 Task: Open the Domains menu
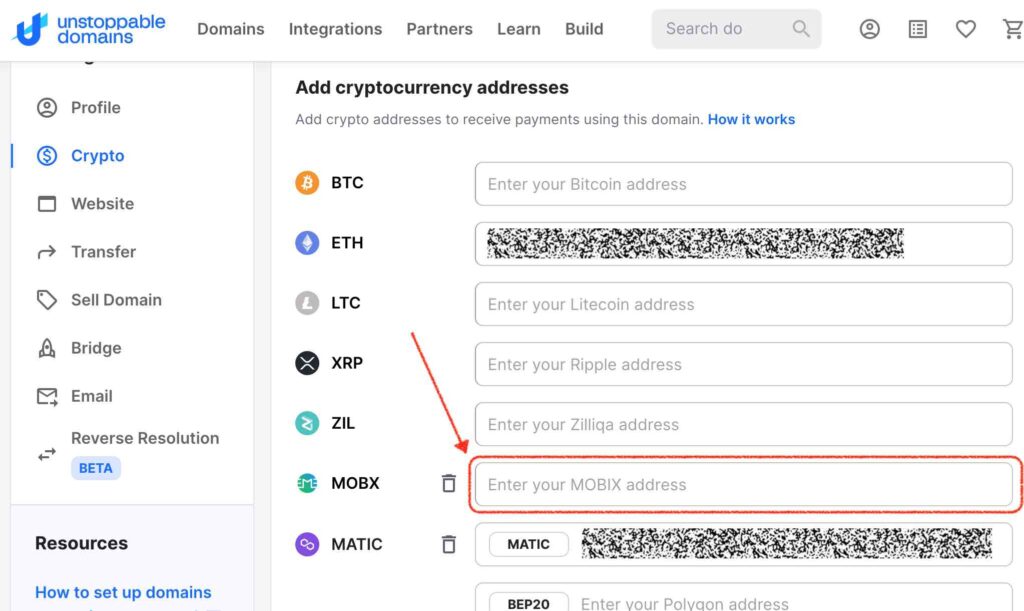(231, 29)
